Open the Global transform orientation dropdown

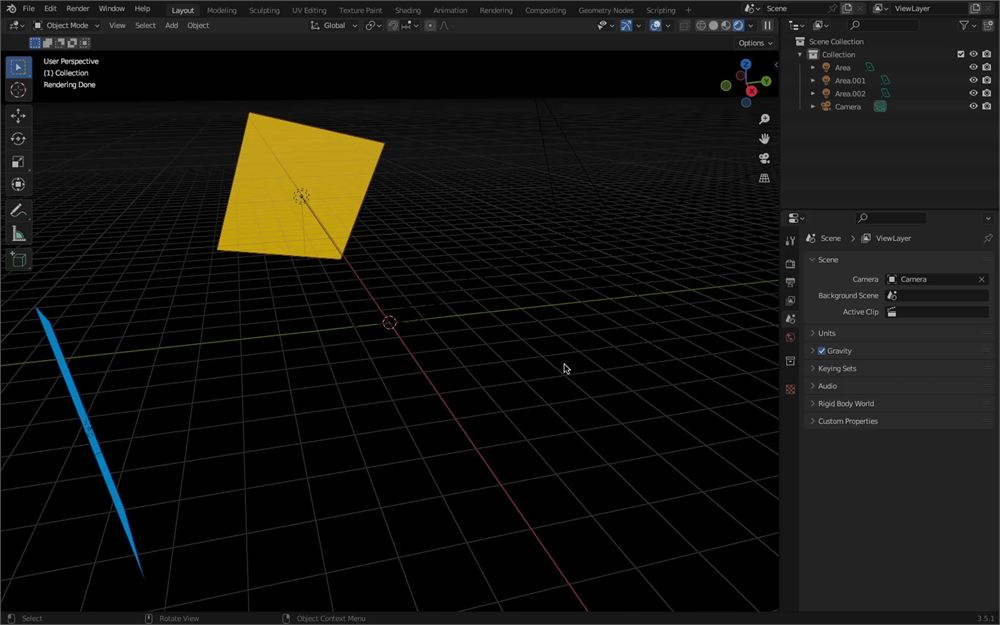pyautogui.click(x=334, y=26)
